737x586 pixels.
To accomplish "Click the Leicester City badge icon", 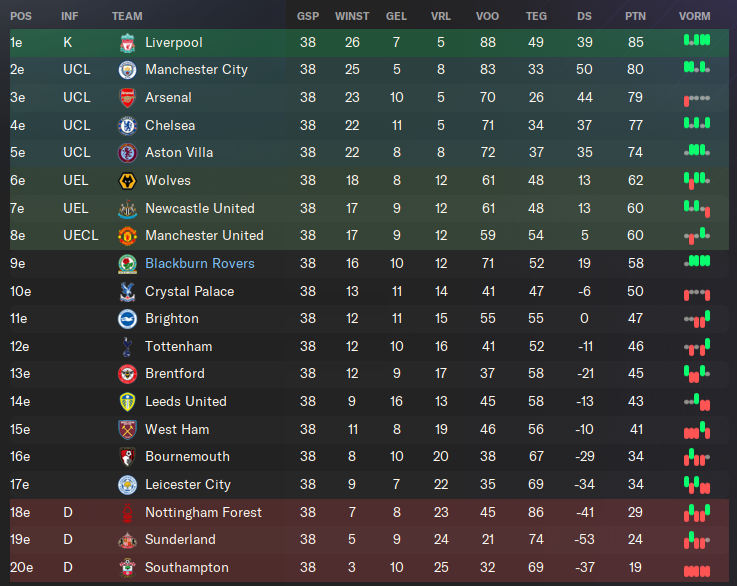I will click(x=127, y=485).
